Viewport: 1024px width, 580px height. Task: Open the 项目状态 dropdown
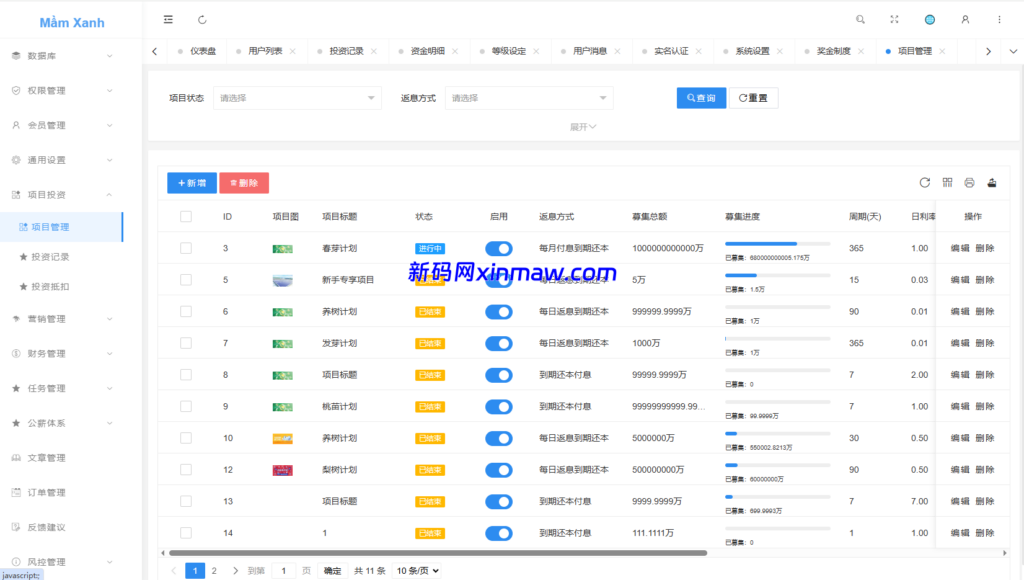tap(297, 98)
